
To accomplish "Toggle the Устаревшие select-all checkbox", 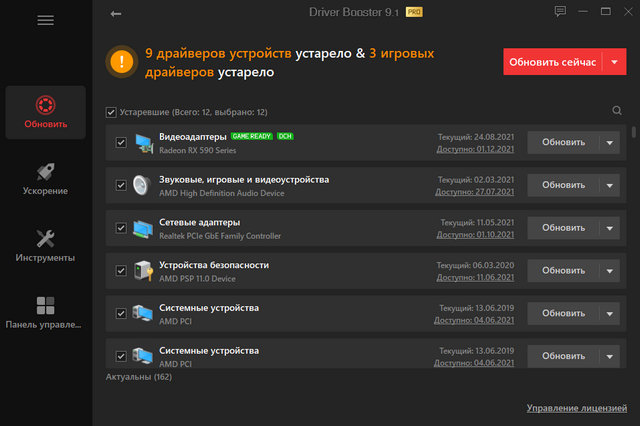I will [x=110, y=112].
